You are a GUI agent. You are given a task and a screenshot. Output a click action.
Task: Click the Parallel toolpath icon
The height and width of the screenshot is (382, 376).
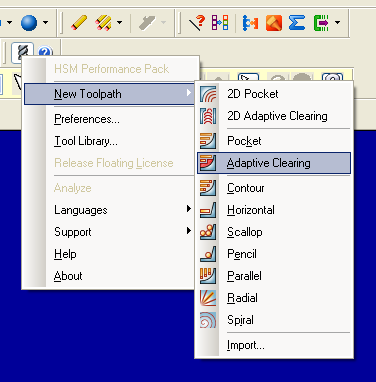click(208, 276)
